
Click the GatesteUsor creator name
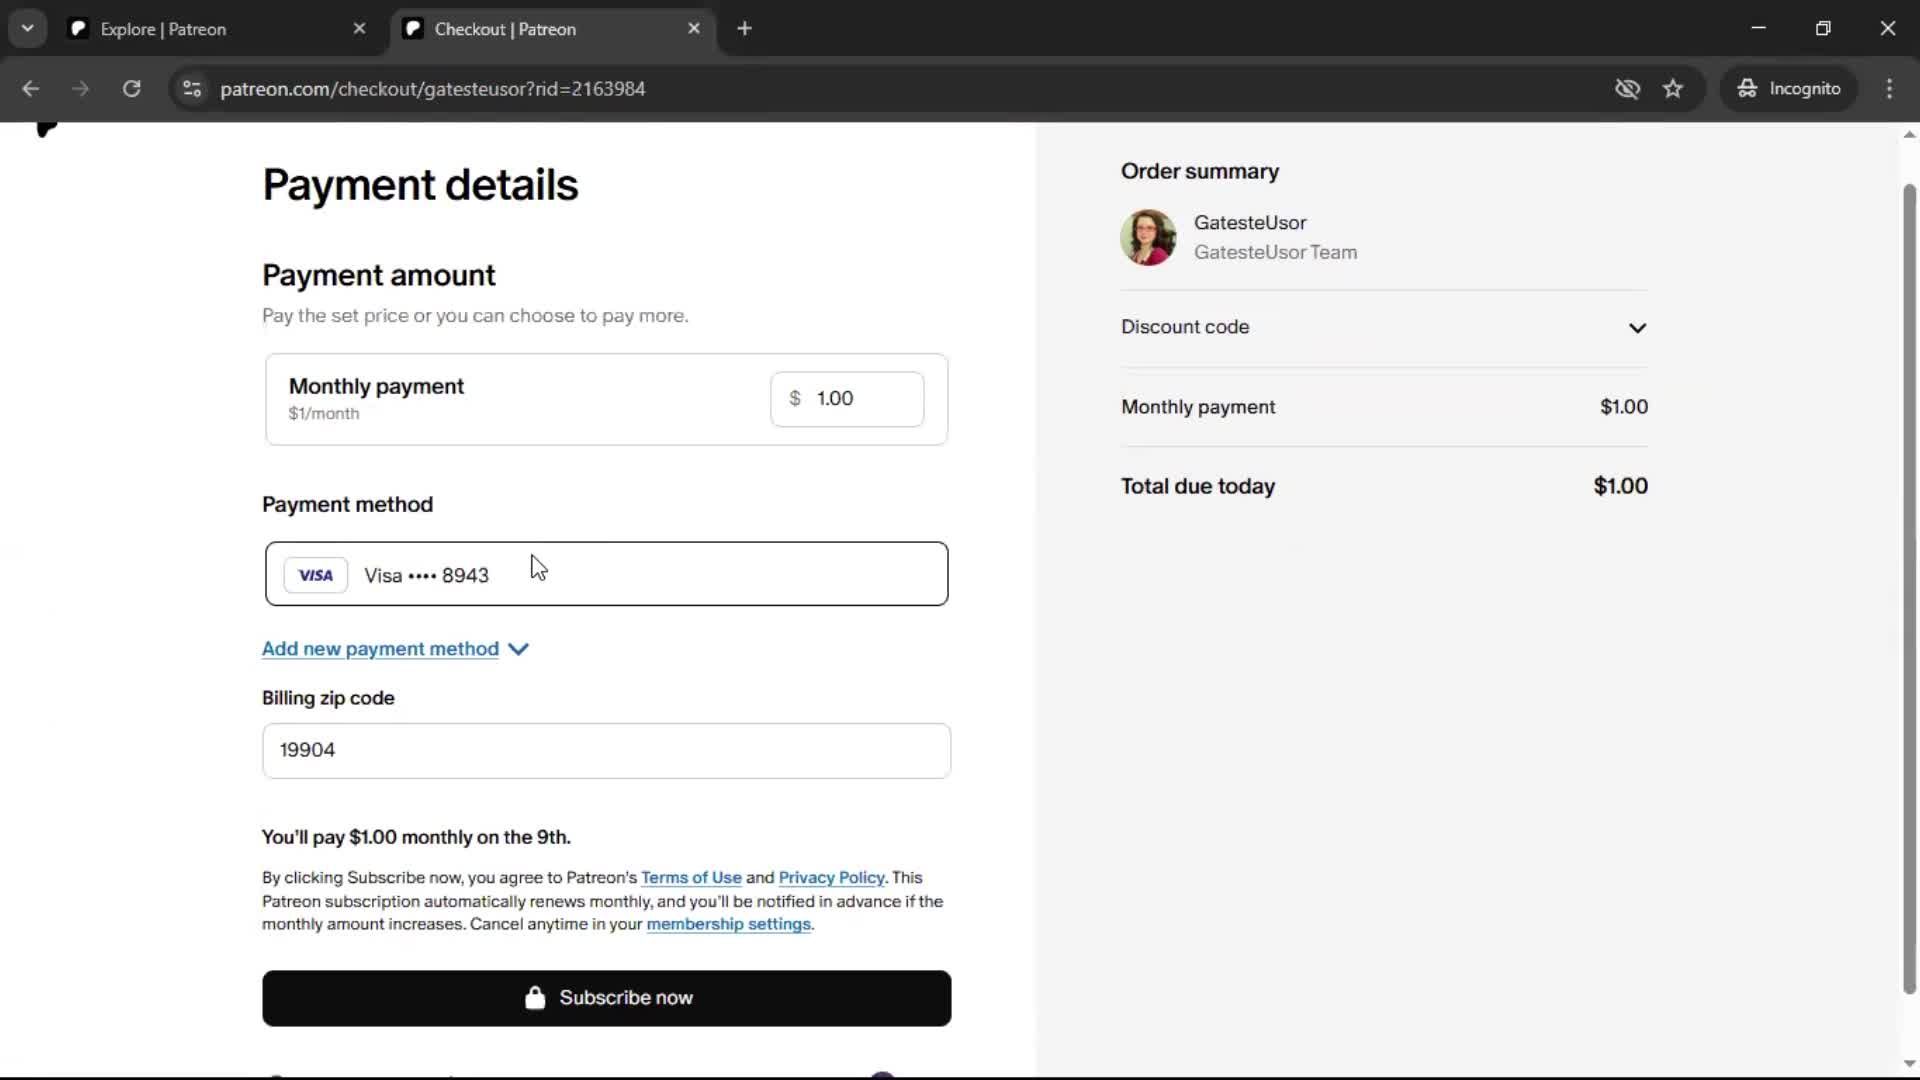[x=1250, y=223]
